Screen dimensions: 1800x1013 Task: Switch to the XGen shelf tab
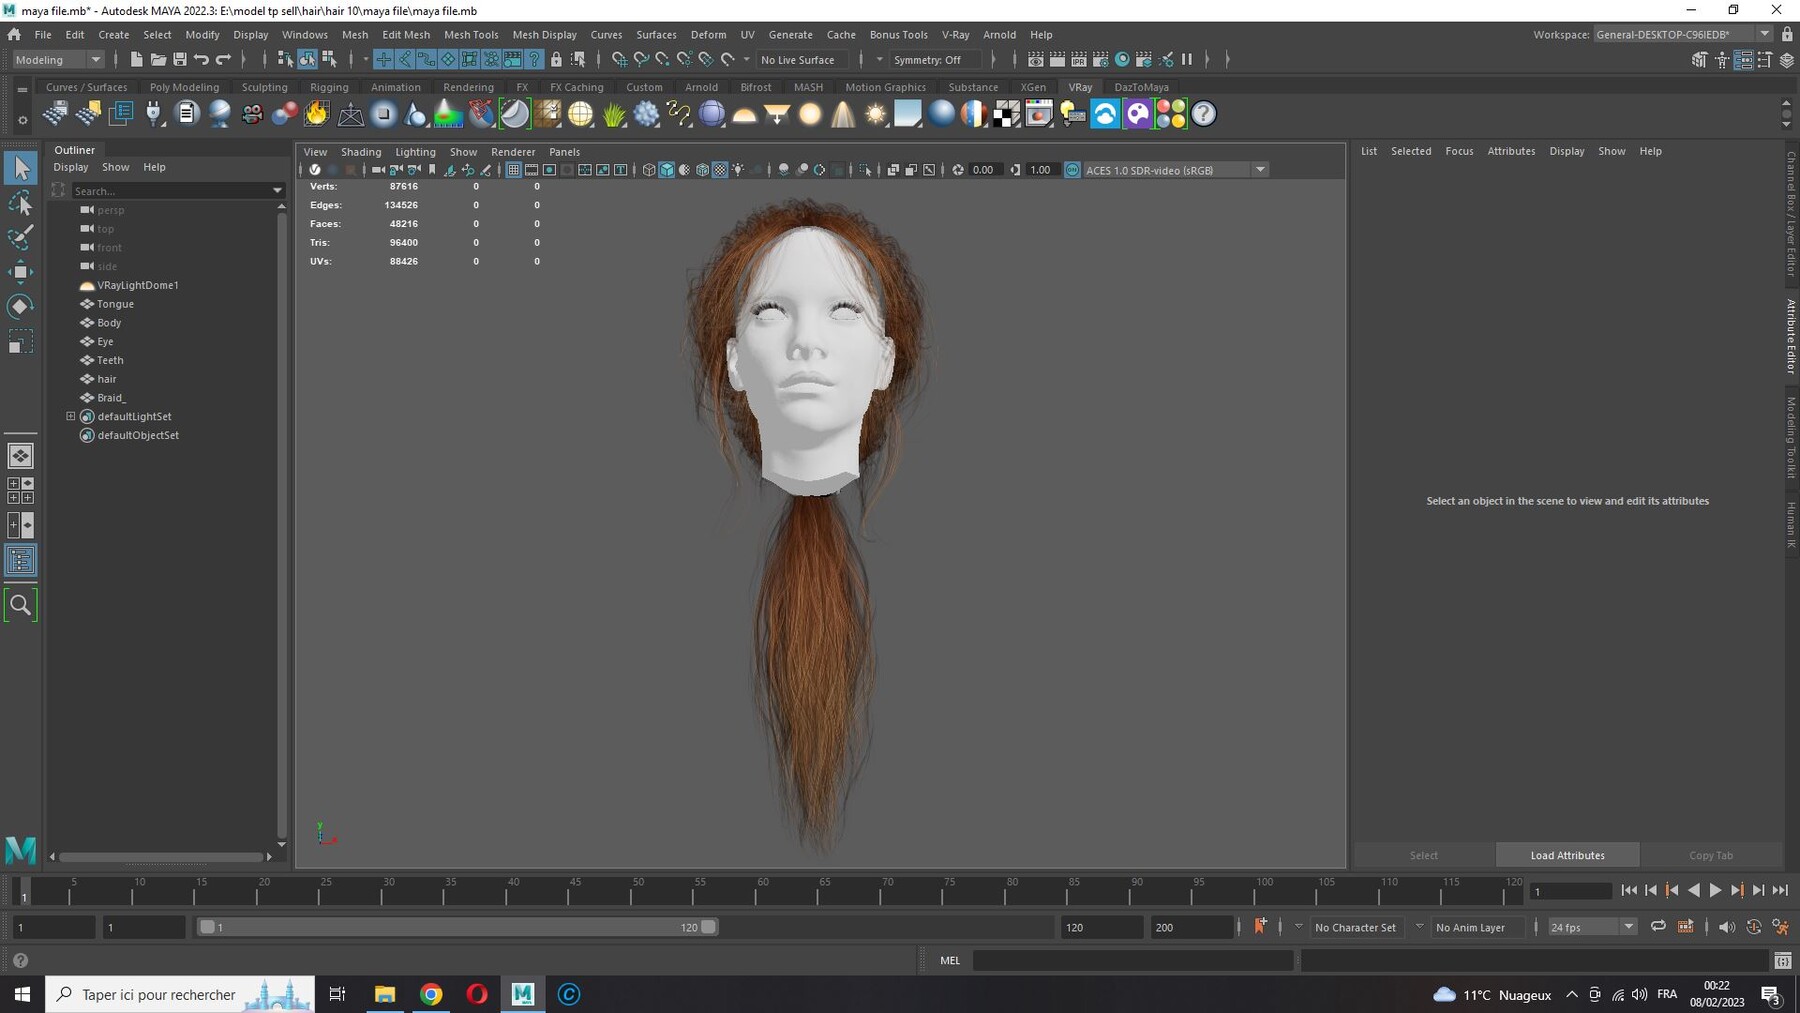(1033, 87)
